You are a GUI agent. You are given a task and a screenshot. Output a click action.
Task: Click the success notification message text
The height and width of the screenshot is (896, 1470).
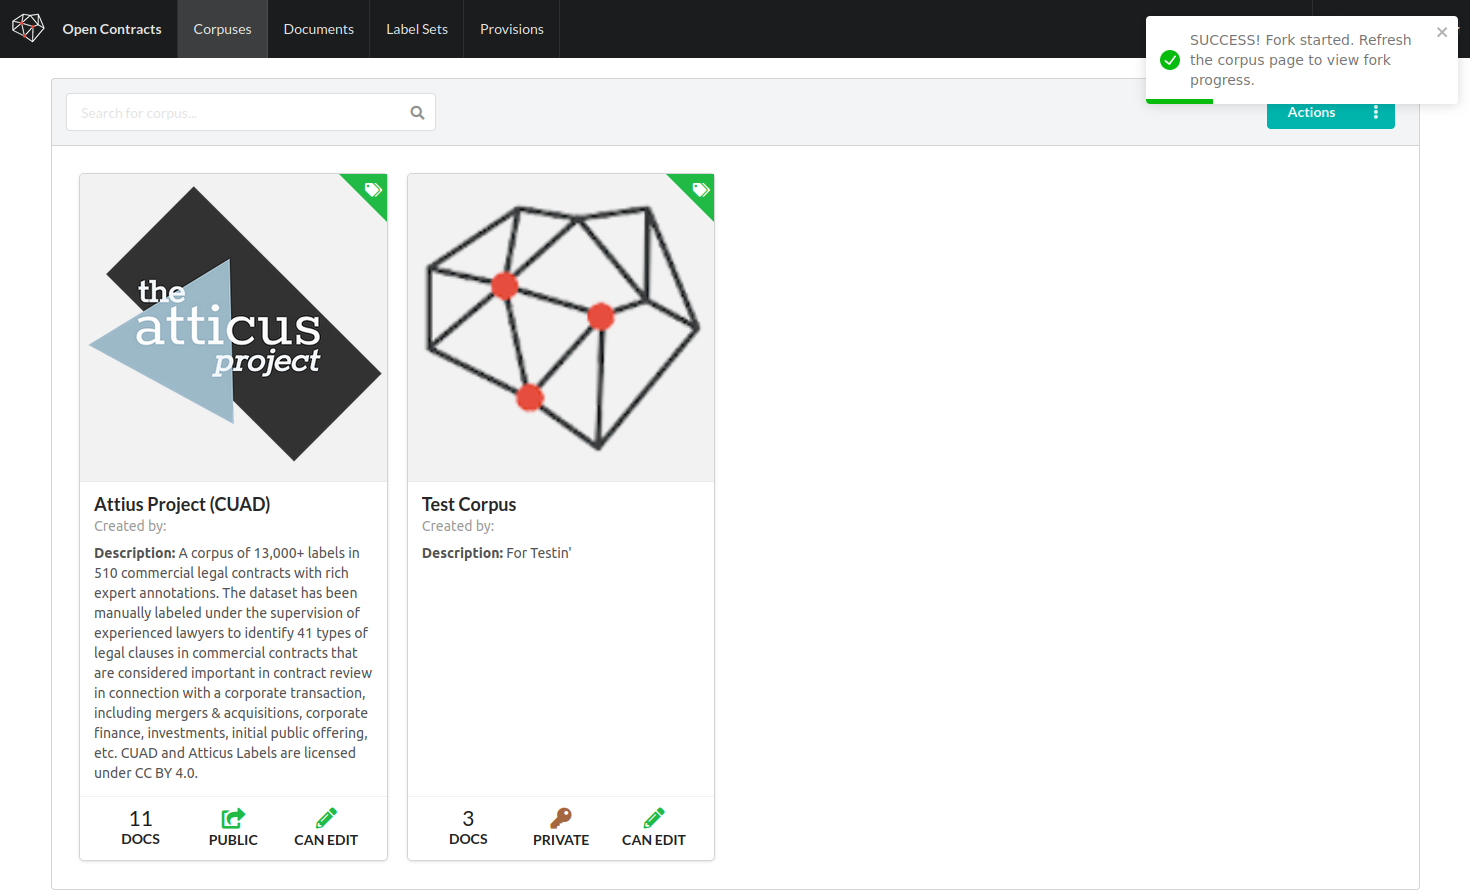pos(1301,60)
